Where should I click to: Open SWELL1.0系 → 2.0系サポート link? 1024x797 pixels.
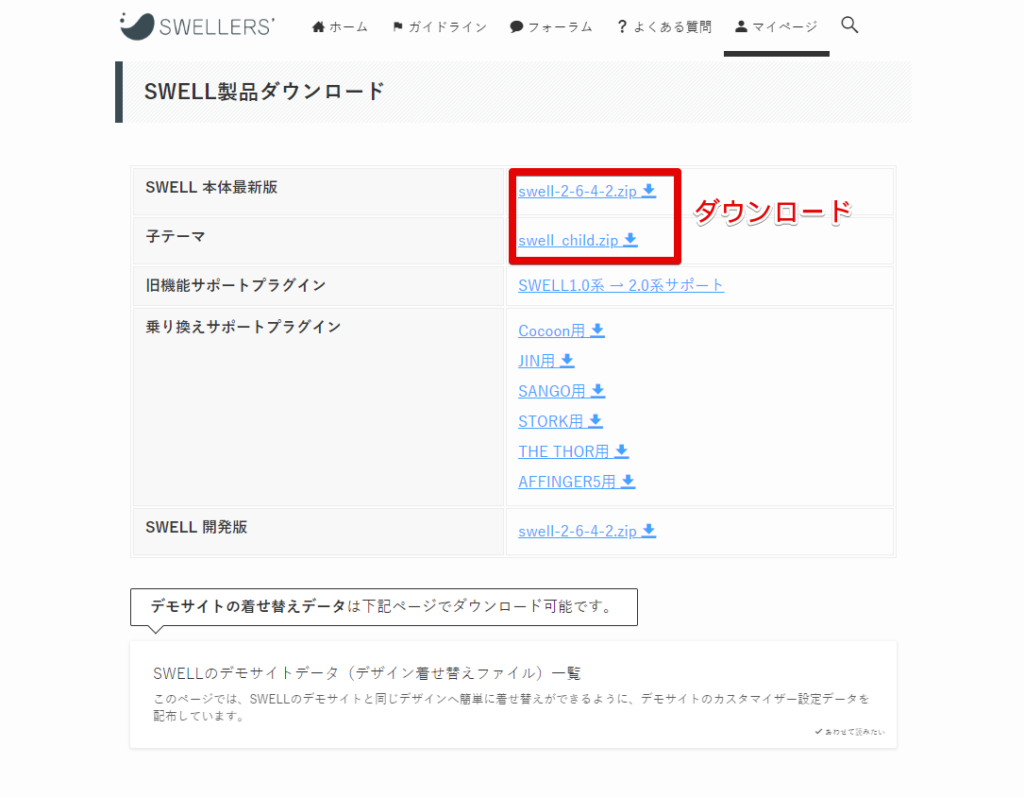click(621, 285)
